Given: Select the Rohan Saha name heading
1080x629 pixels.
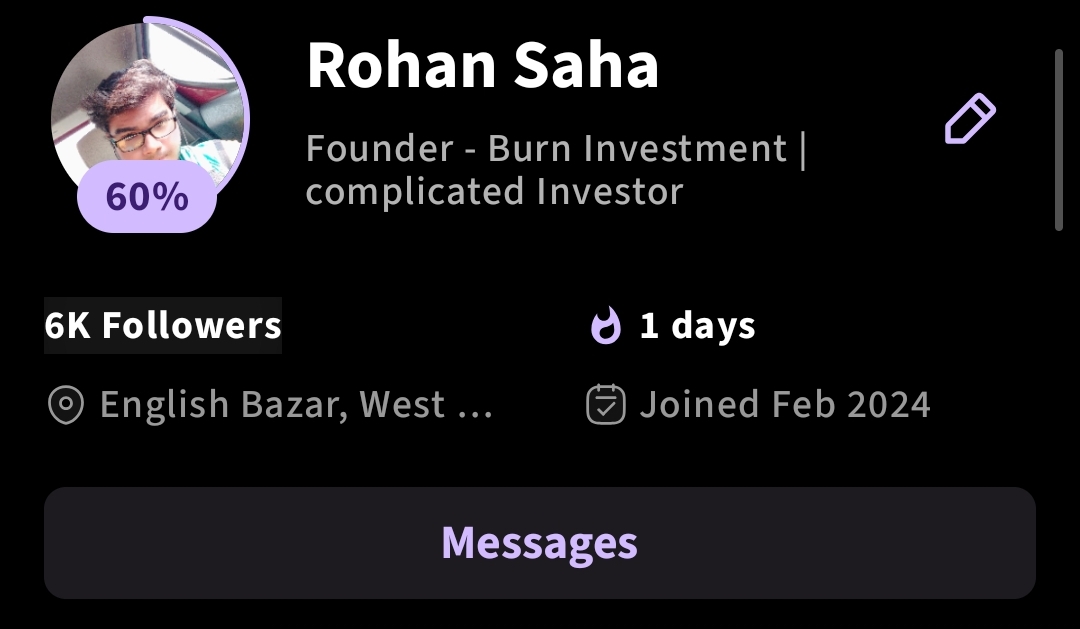Looking at the screenshot, I should tap(482, 66).
